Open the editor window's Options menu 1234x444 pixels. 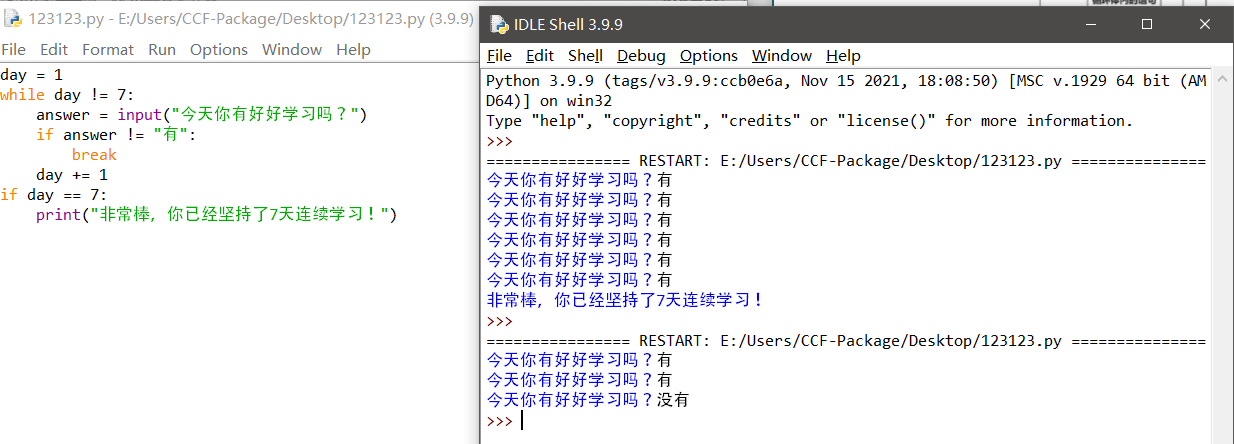coord(218,49)
